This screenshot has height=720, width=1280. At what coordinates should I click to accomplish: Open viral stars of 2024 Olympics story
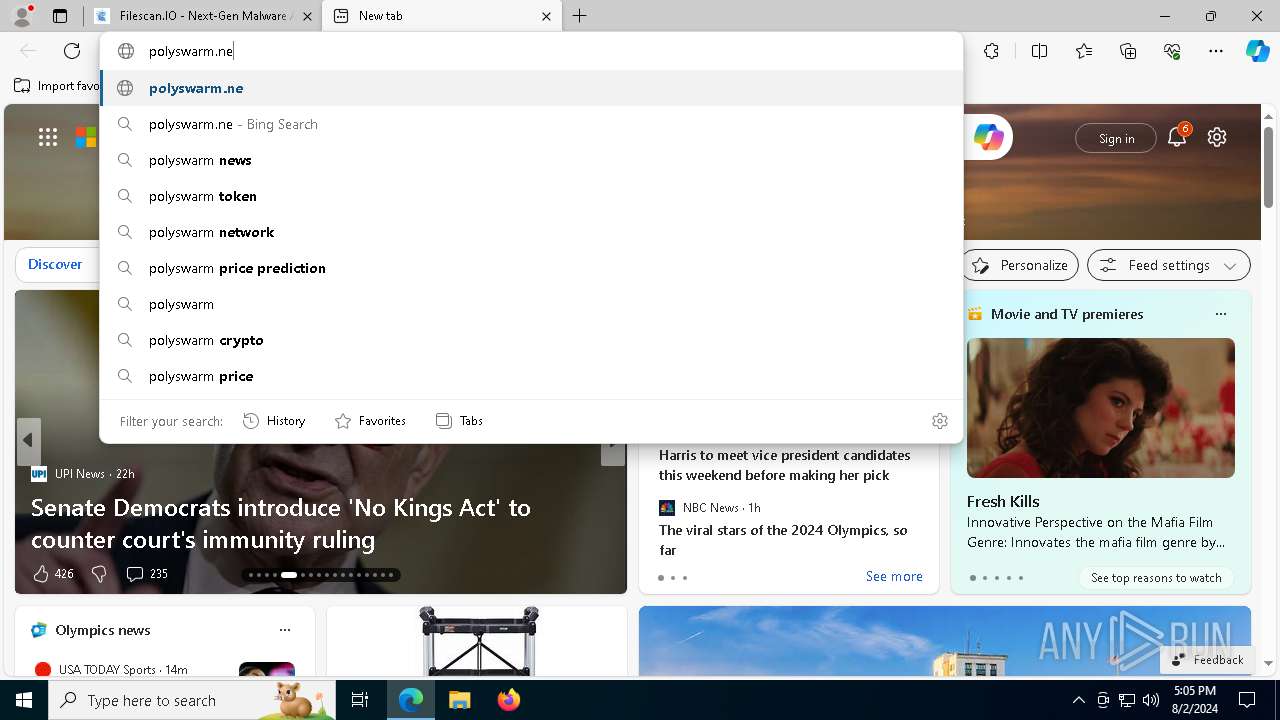pos(783,540)
